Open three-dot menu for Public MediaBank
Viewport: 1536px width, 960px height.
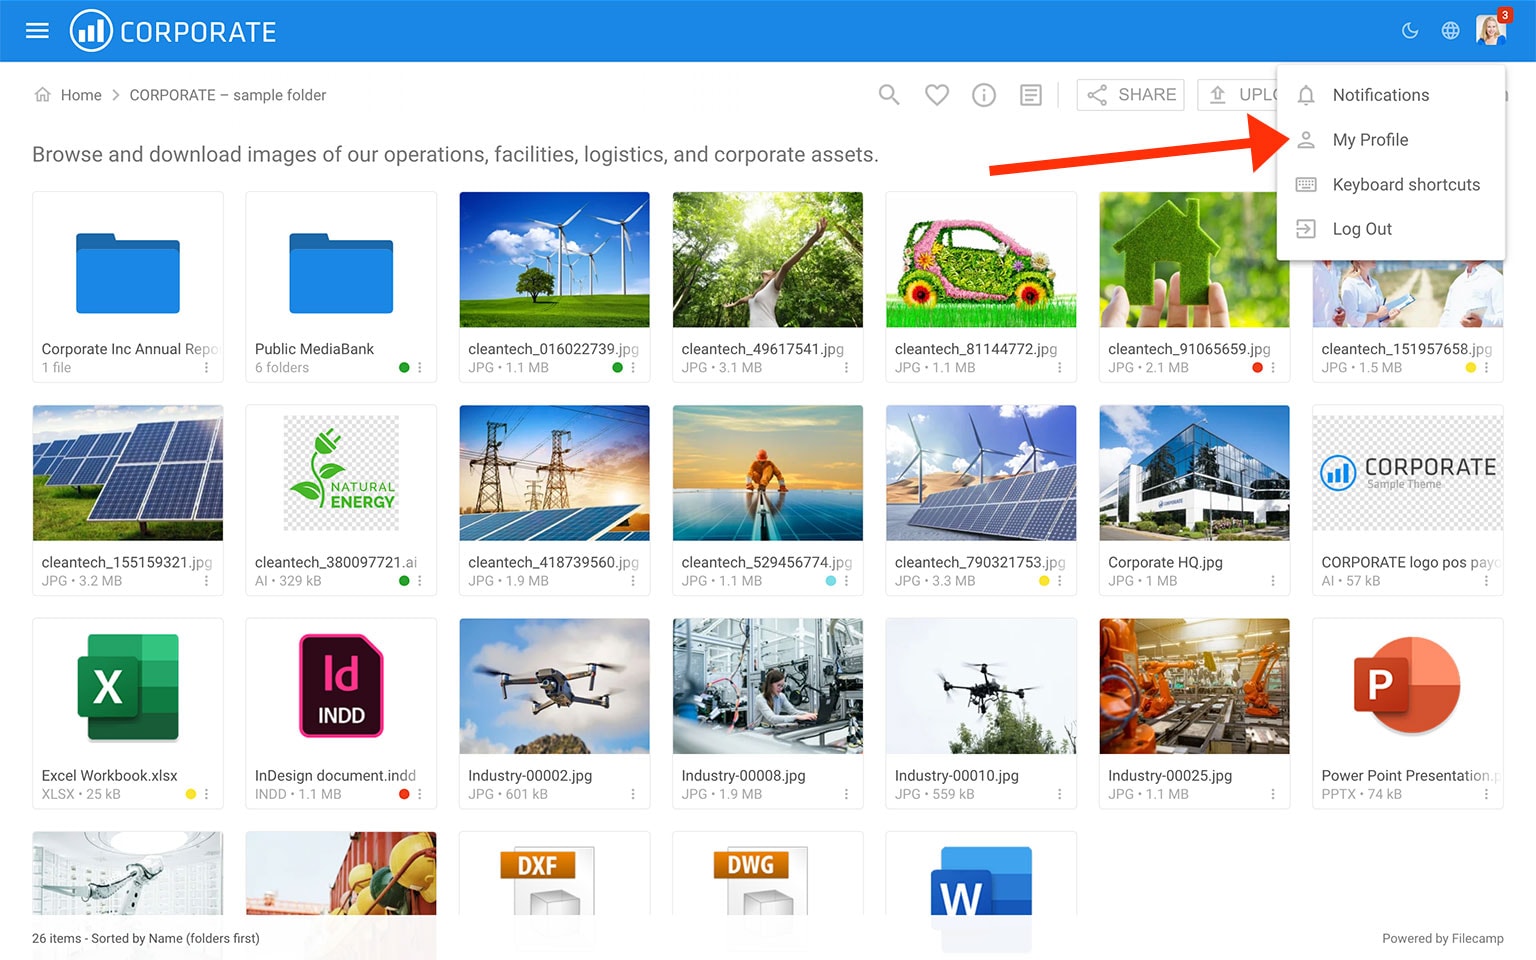point(420,368)
